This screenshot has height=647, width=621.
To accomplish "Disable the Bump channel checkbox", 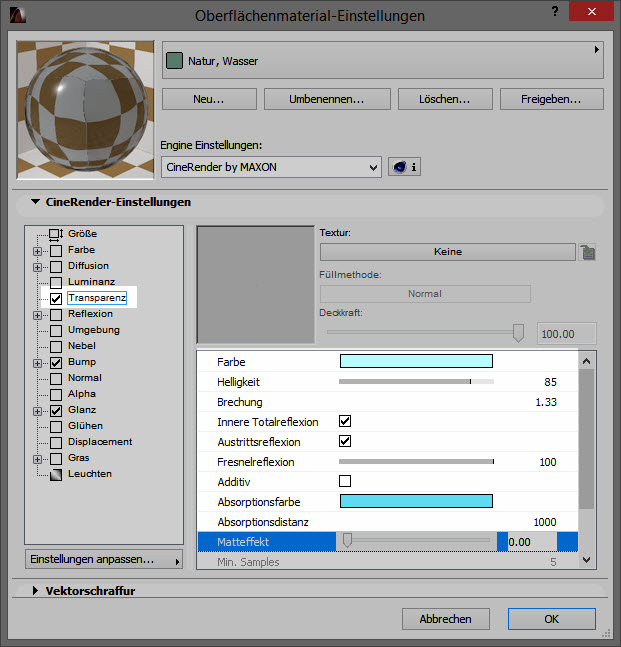I will point(56,363).
